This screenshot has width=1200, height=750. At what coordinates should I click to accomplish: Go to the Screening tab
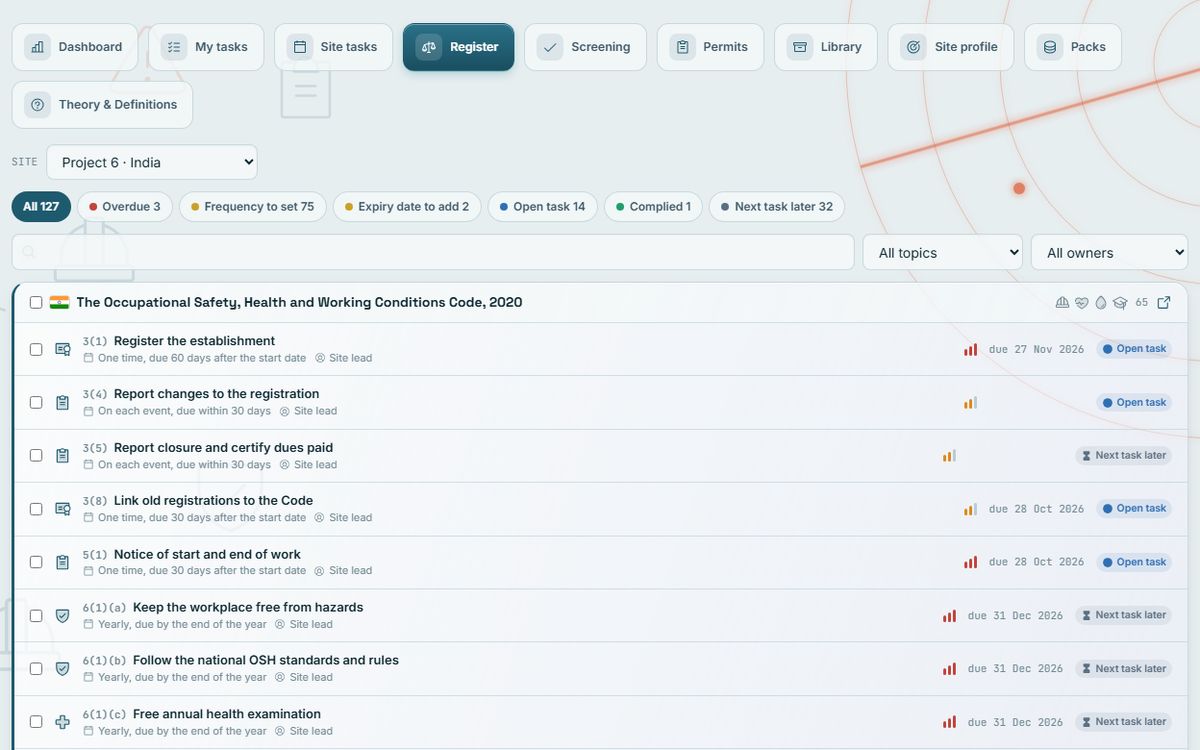tap(586, 47)
